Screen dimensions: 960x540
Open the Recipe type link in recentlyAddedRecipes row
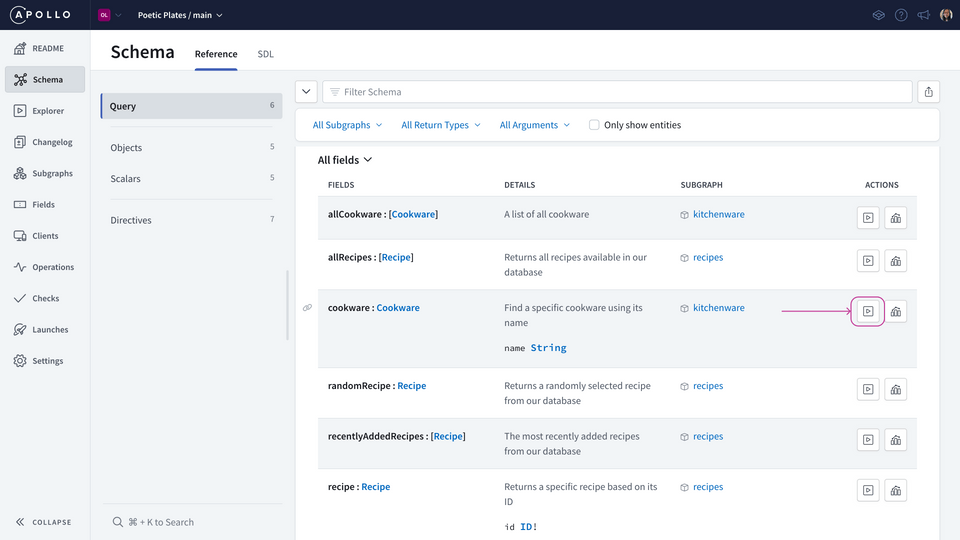pos(448,437)
